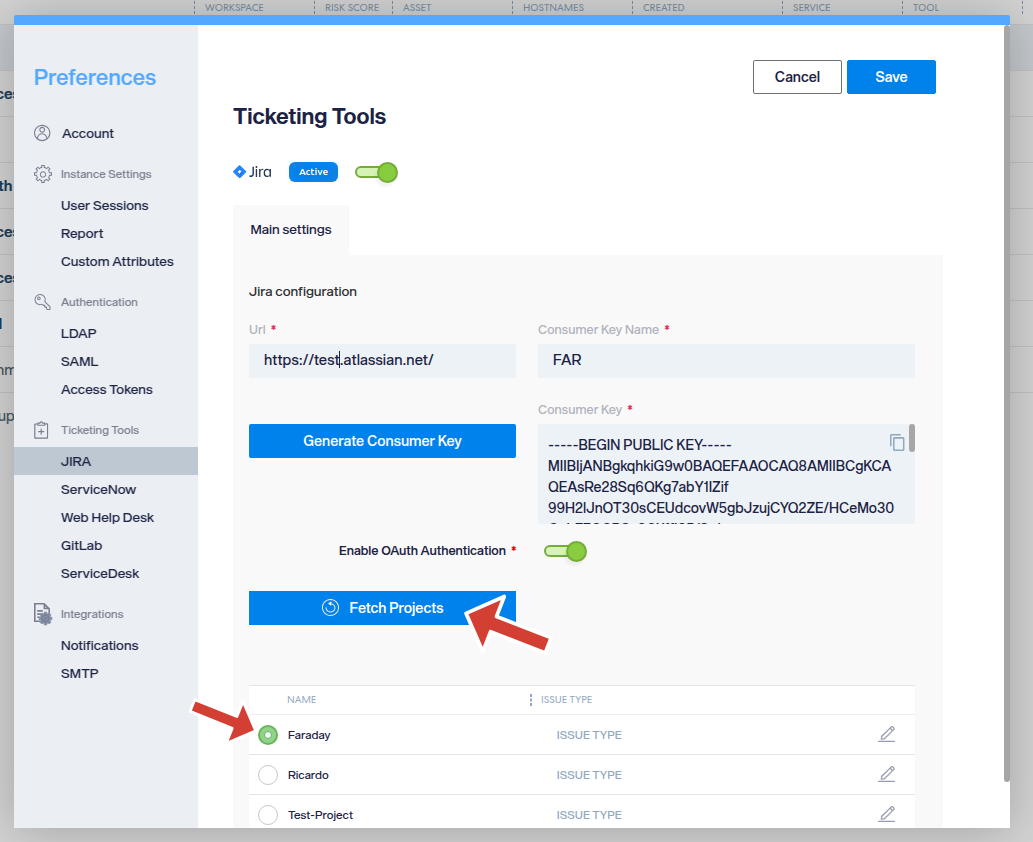
Task: Click the Ricardo row ISSUE TYPE cell
Action: [589, 775]
